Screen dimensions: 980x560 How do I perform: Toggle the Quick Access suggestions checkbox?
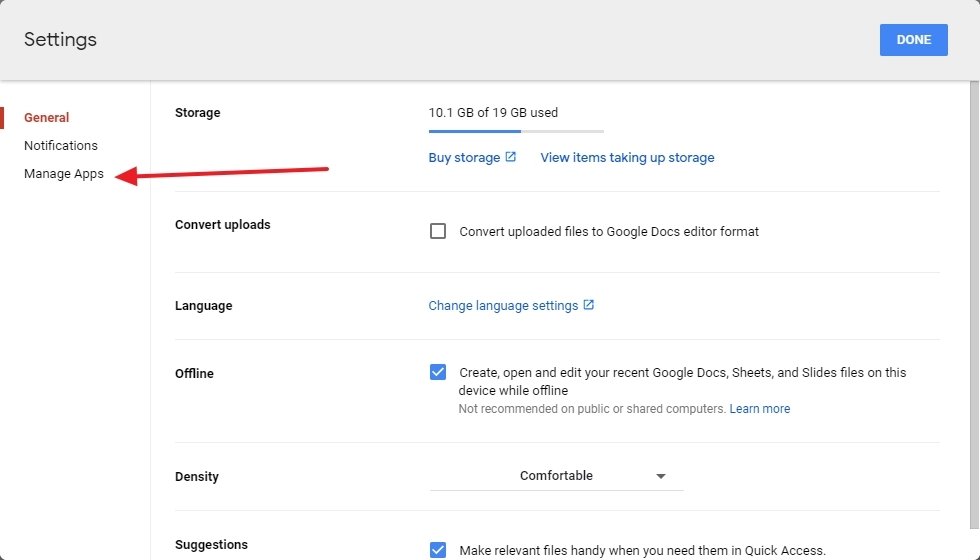point(438,550)
